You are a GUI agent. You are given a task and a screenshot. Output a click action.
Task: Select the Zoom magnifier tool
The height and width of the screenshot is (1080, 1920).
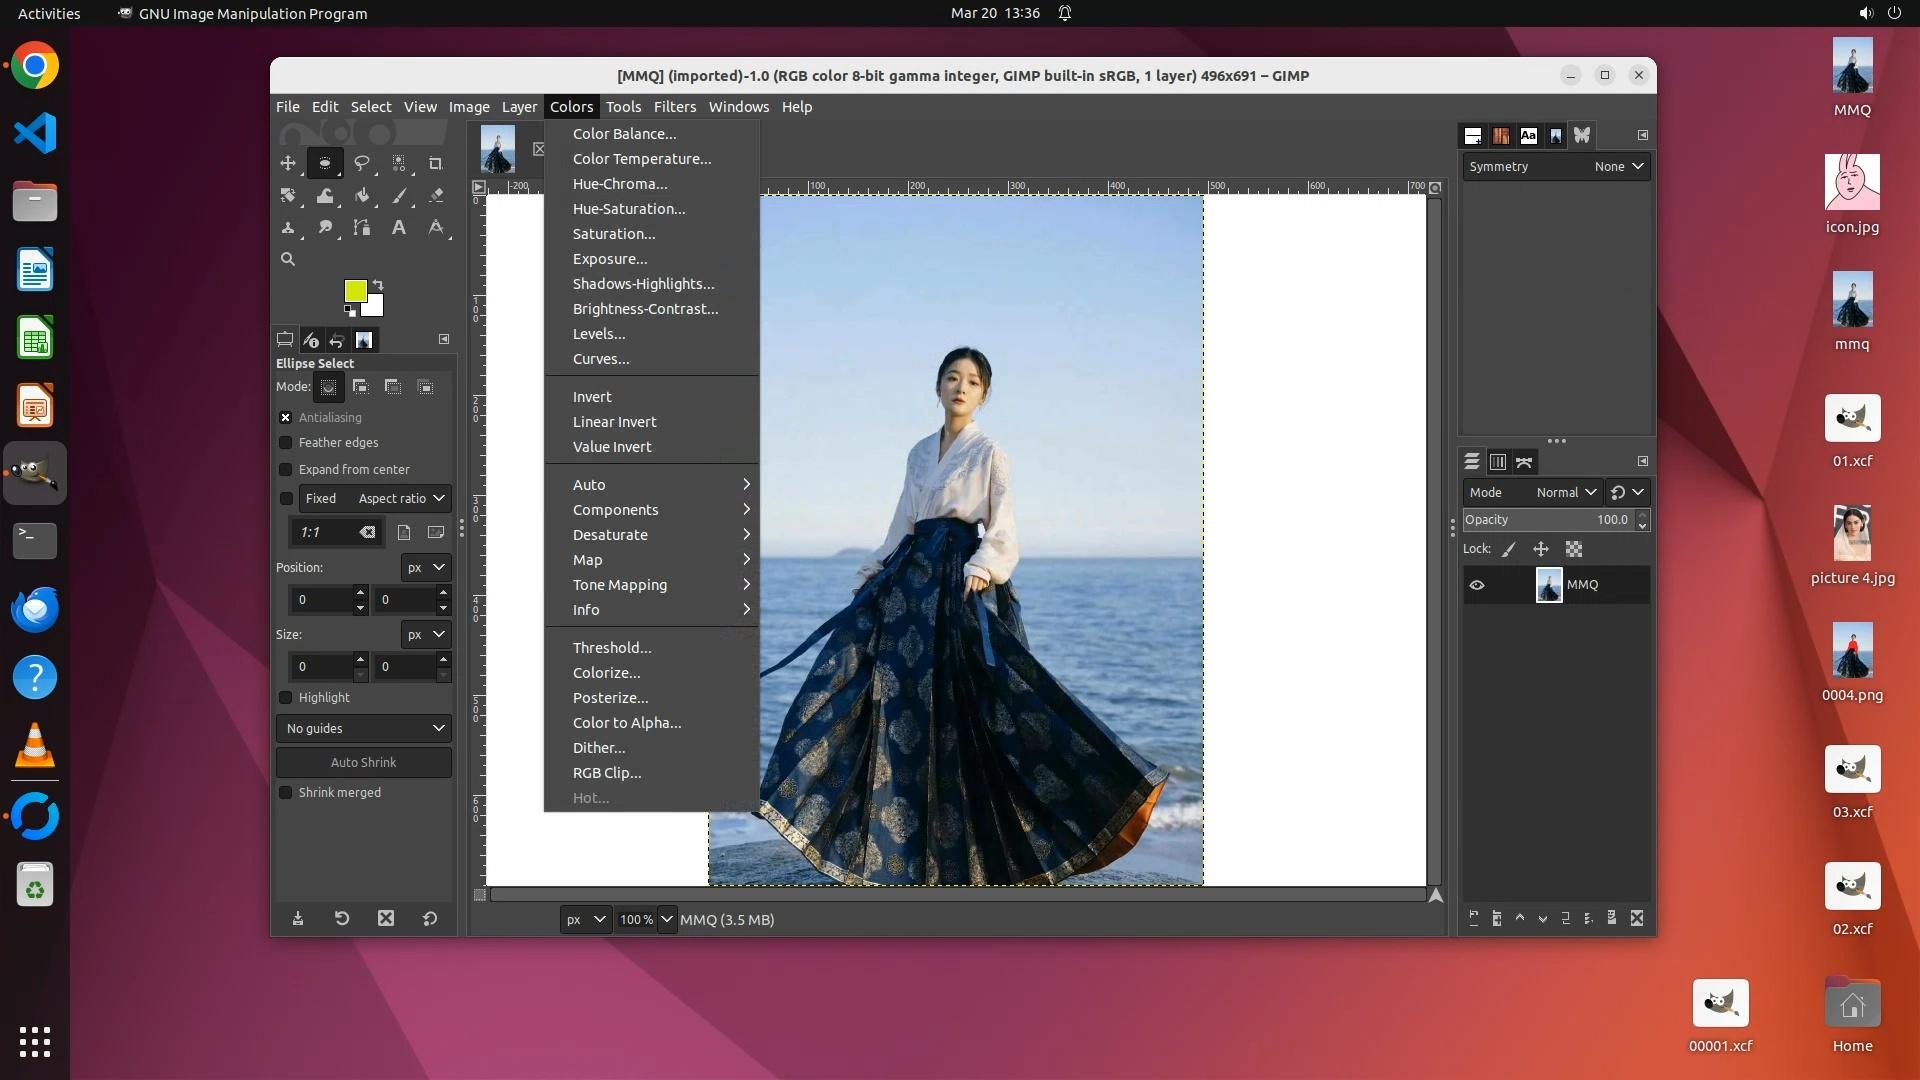(x=288, y=259)
